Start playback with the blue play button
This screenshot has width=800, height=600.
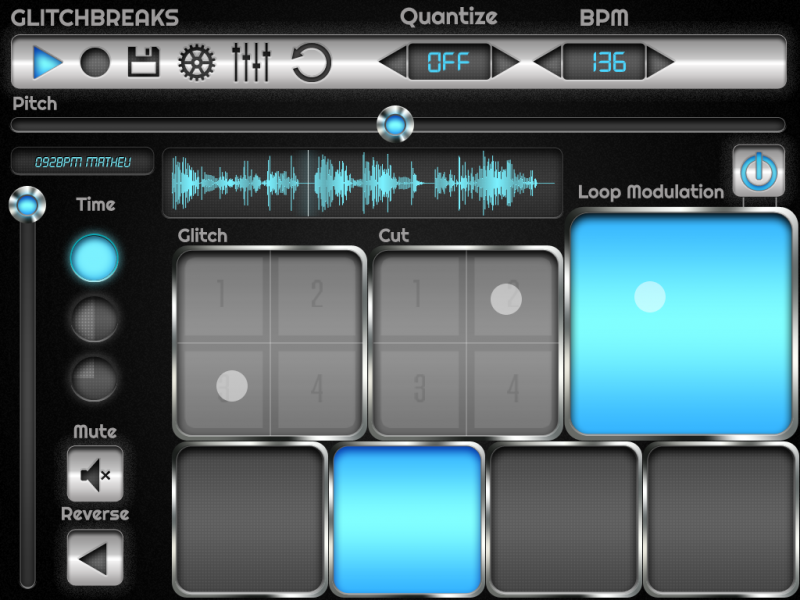click(47, 62)
